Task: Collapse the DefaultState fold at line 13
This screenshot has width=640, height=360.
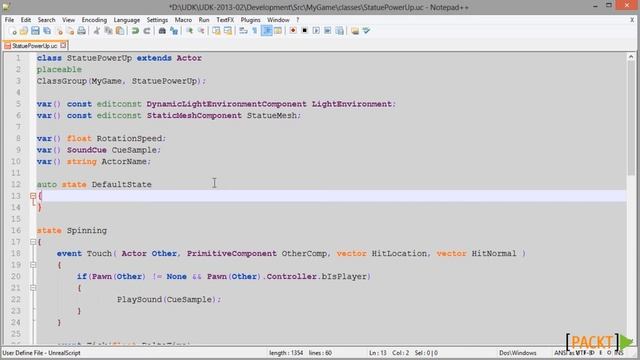Action: 33,196
